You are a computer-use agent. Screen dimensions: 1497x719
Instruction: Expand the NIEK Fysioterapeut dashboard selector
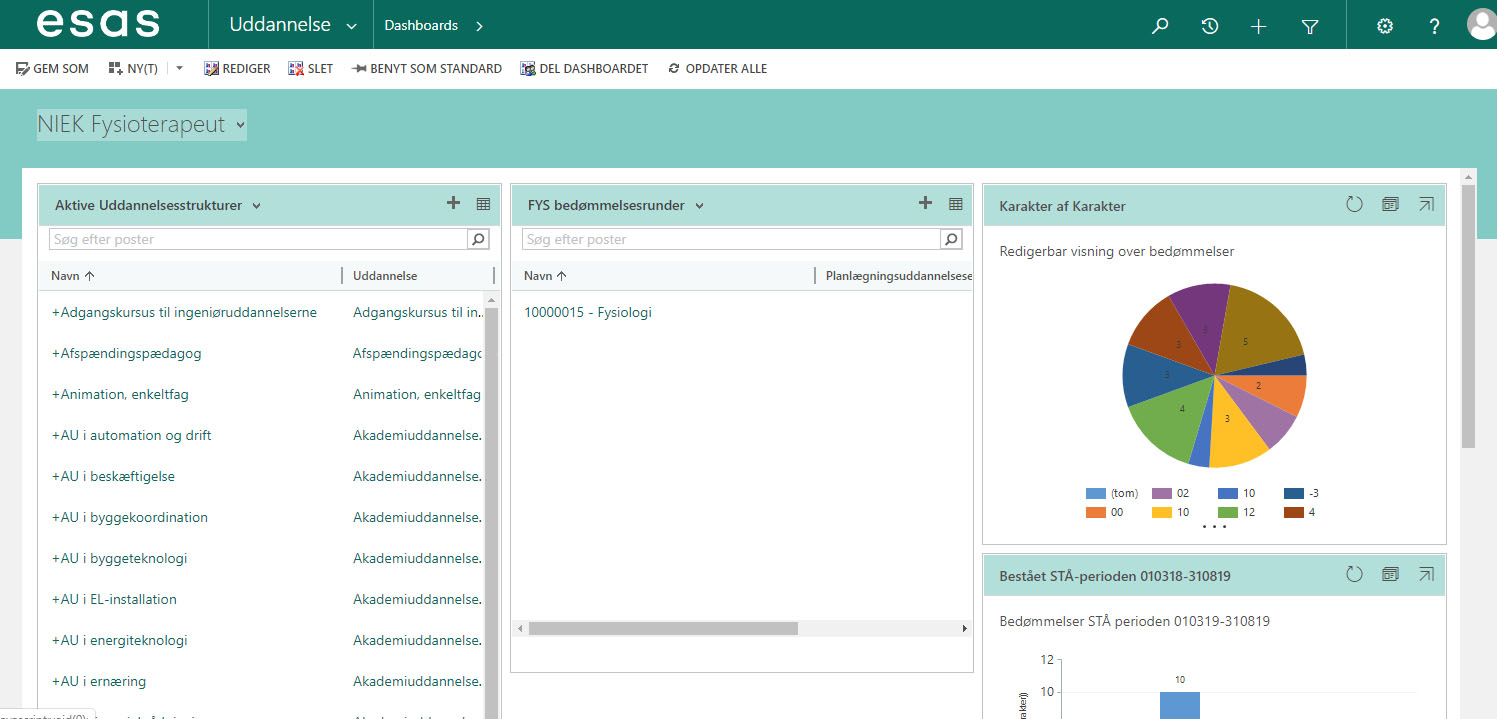pyautogui.click(x=240, y=126)
